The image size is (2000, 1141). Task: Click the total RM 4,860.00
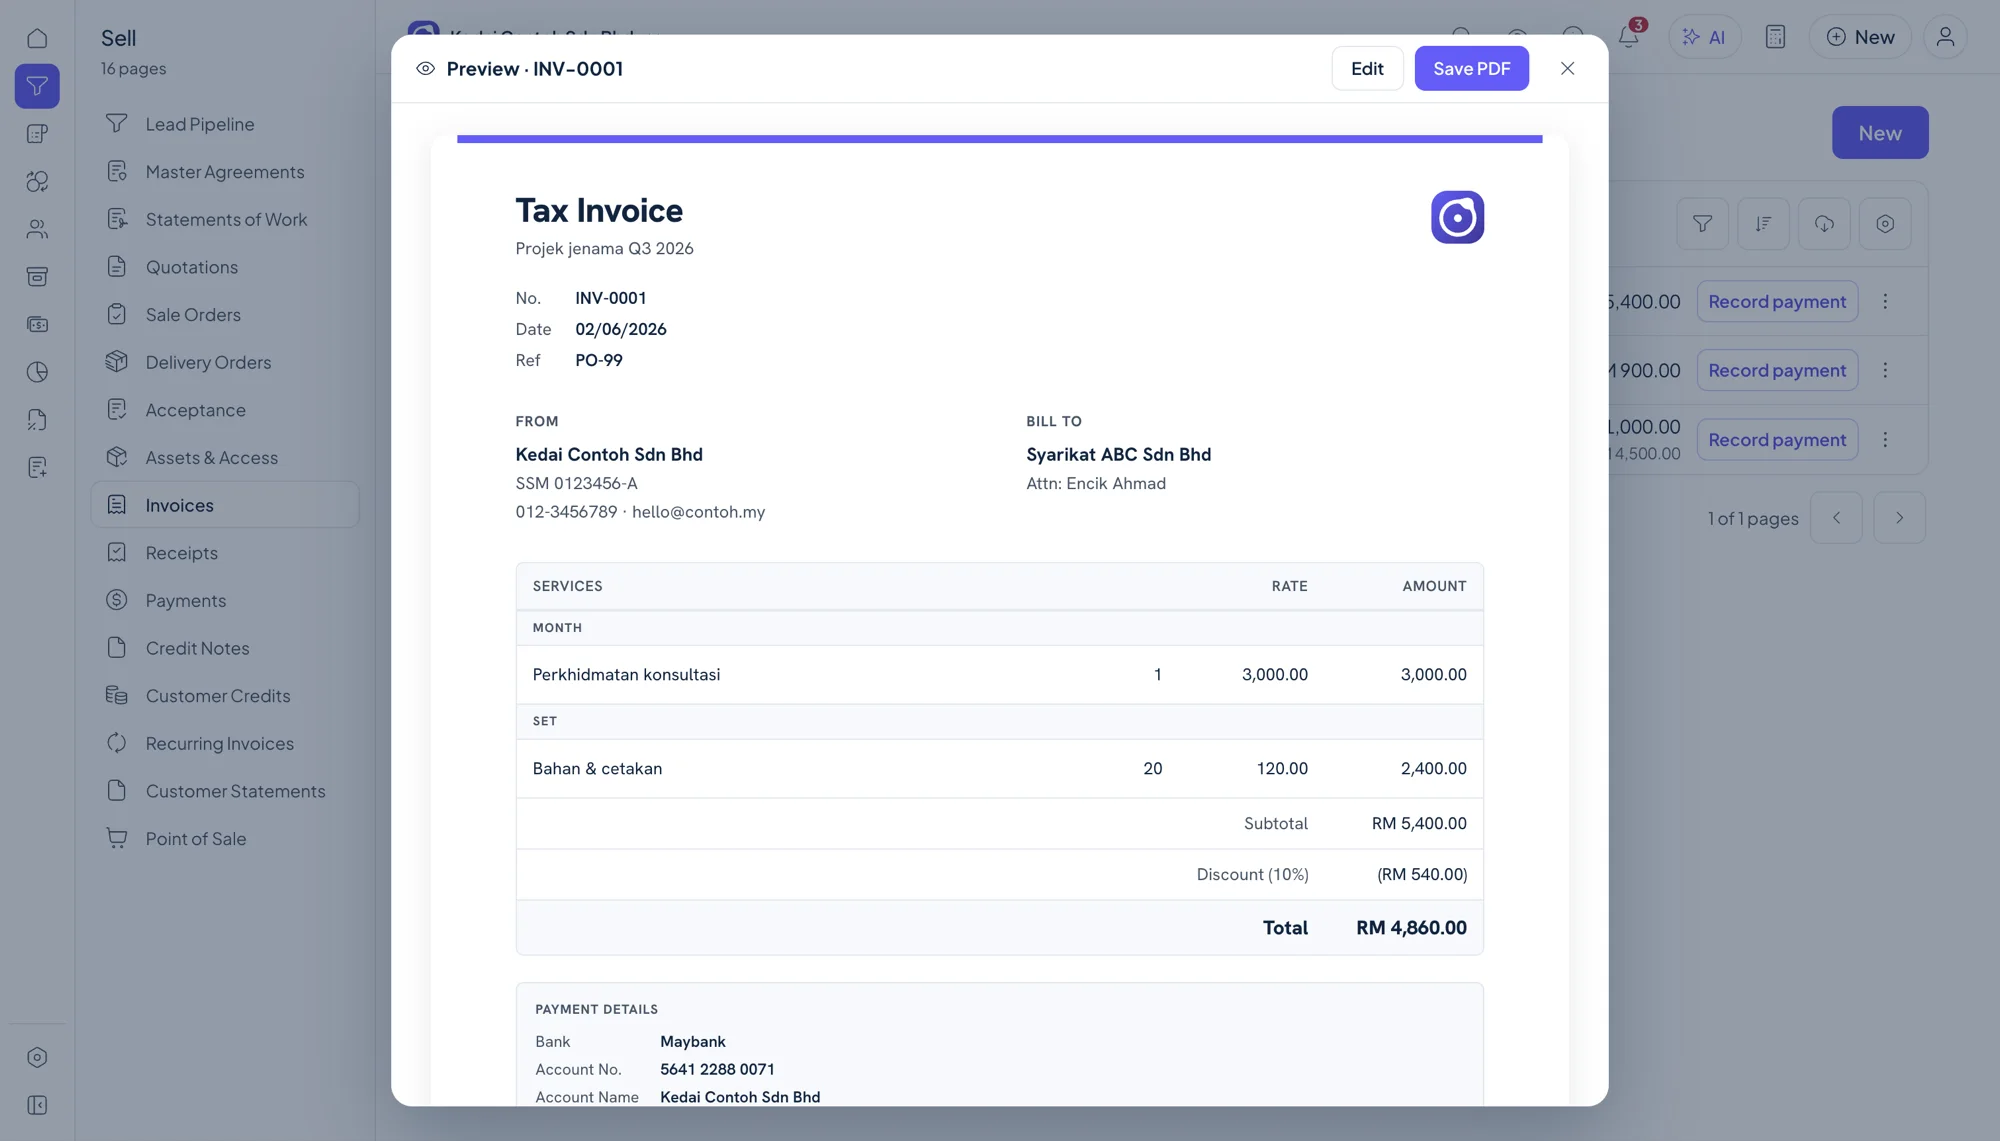click(x=1411, y=928)
